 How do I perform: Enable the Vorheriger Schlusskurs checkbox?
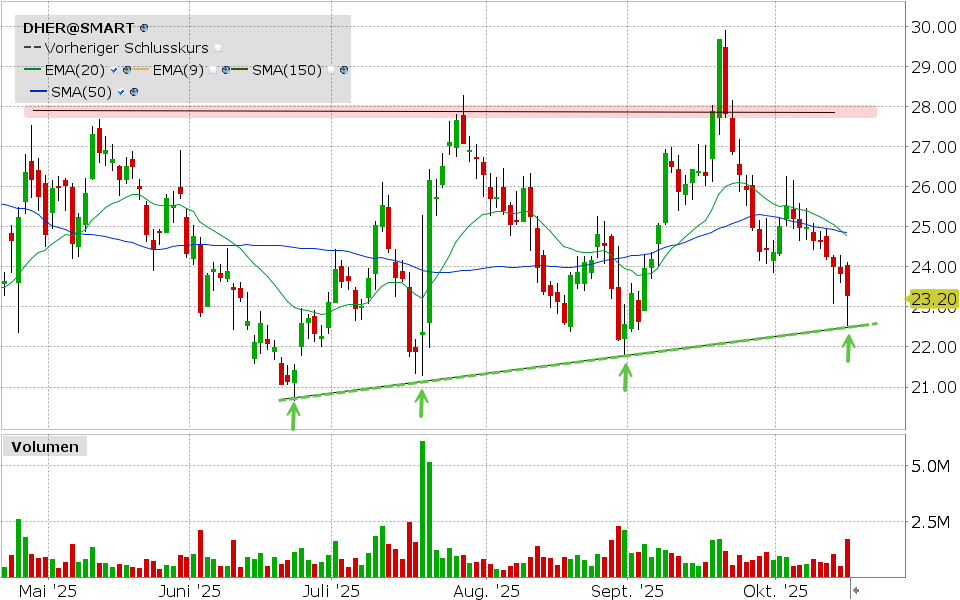click(218, 48)
